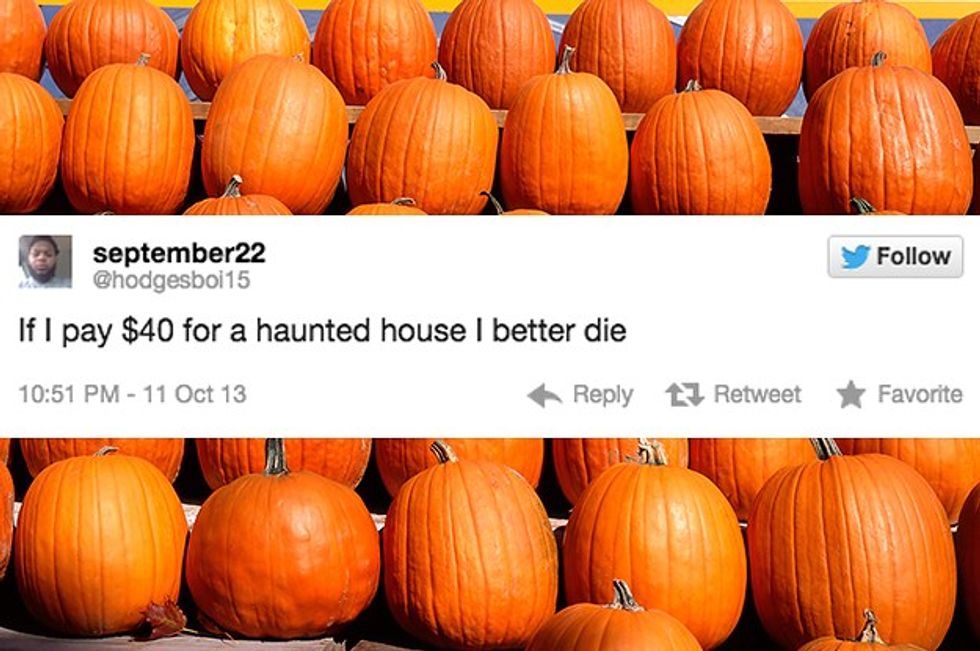Click the tweet text about haunted house
980x651 pixels.
click(x=322, y=331)
